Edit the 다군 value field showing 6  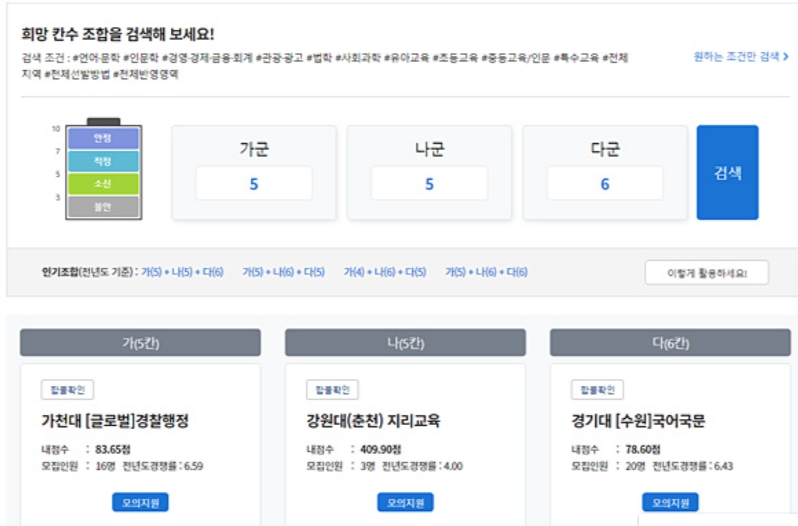[605, 183]
